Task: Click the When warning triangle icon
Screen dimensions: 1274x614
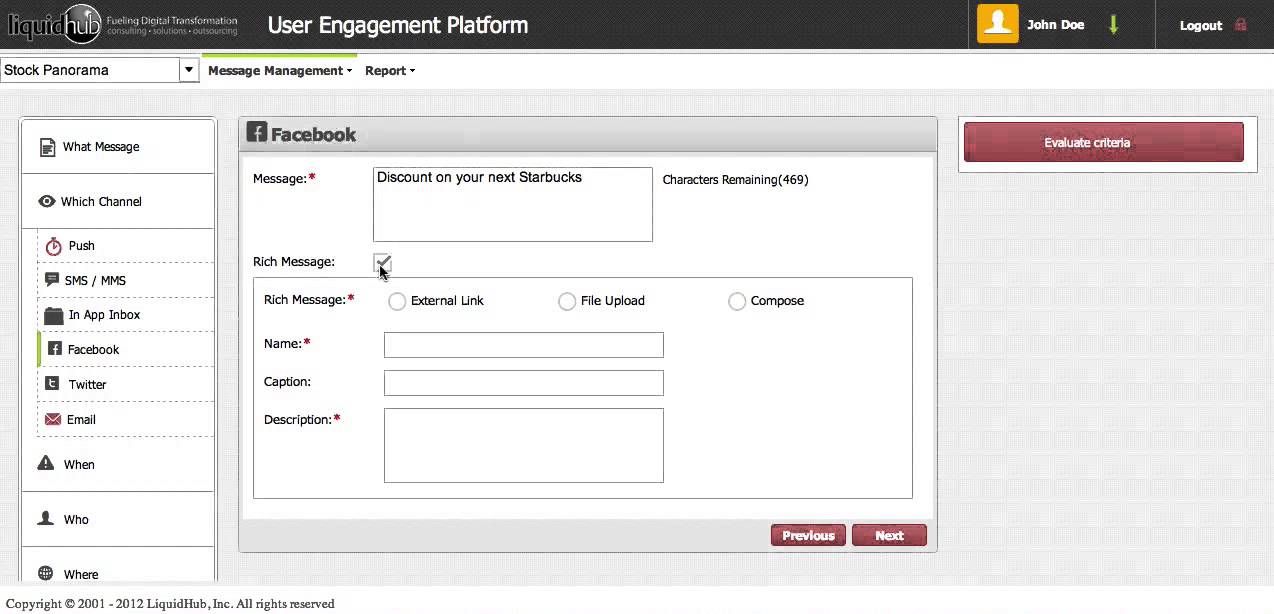Action: (x=46, y=464)
